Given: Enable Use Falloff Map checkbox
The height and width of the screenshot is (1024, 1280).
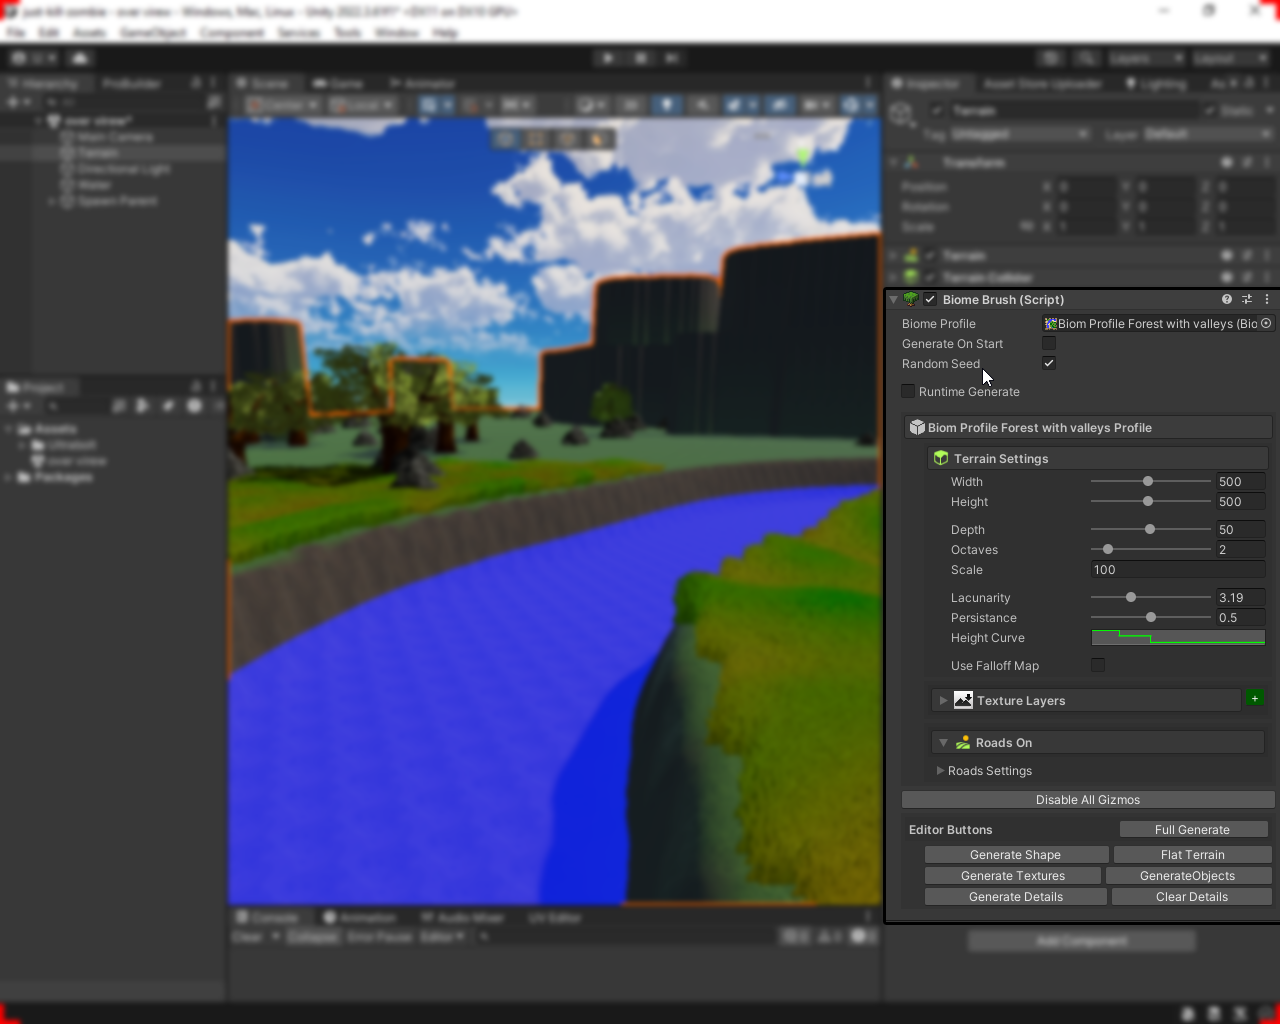Looking at the screenshot, I should 1098,665.
